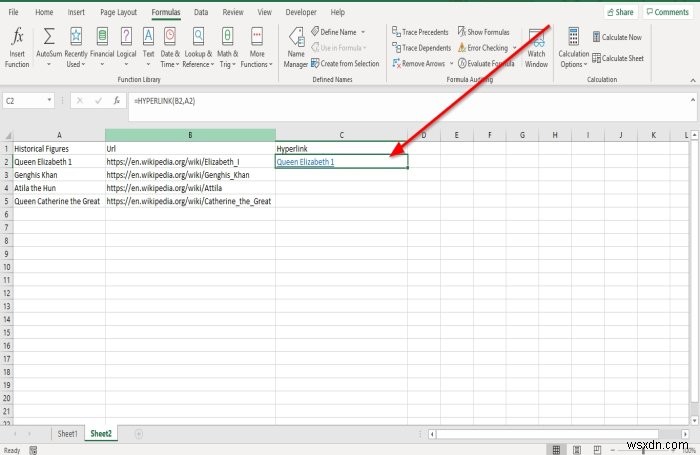Screen dimensions: 700x455
Task: Click the fx Insert Function button in formula bar
Action: (117, 100)
